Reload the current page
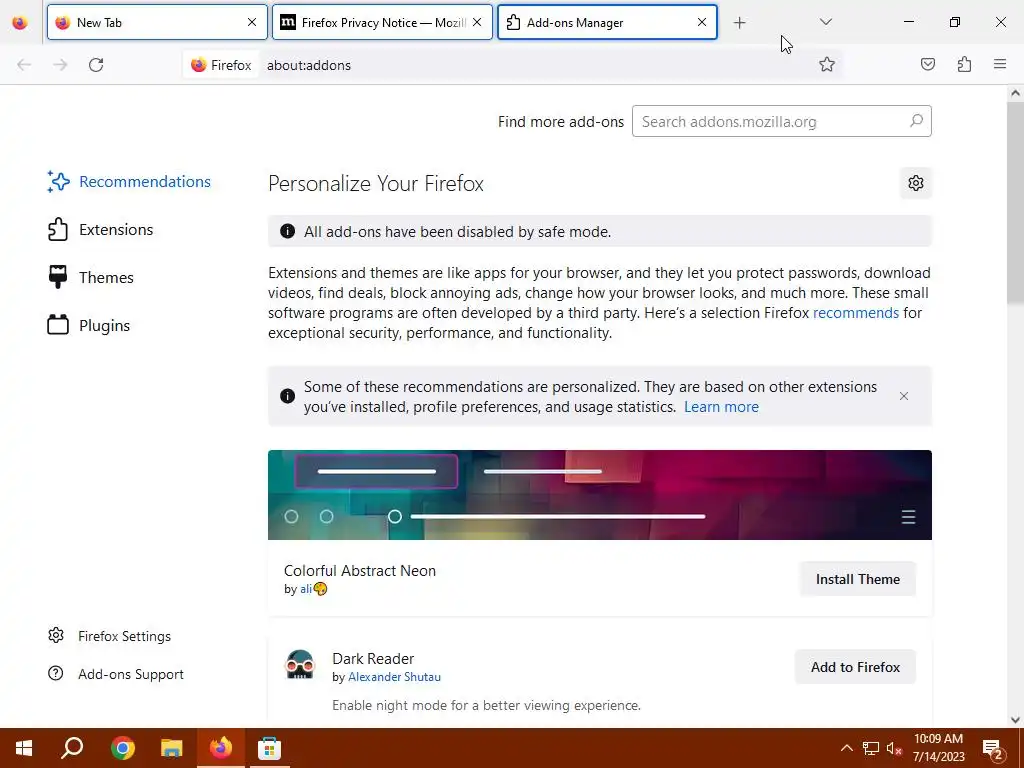 pos(96,65)
